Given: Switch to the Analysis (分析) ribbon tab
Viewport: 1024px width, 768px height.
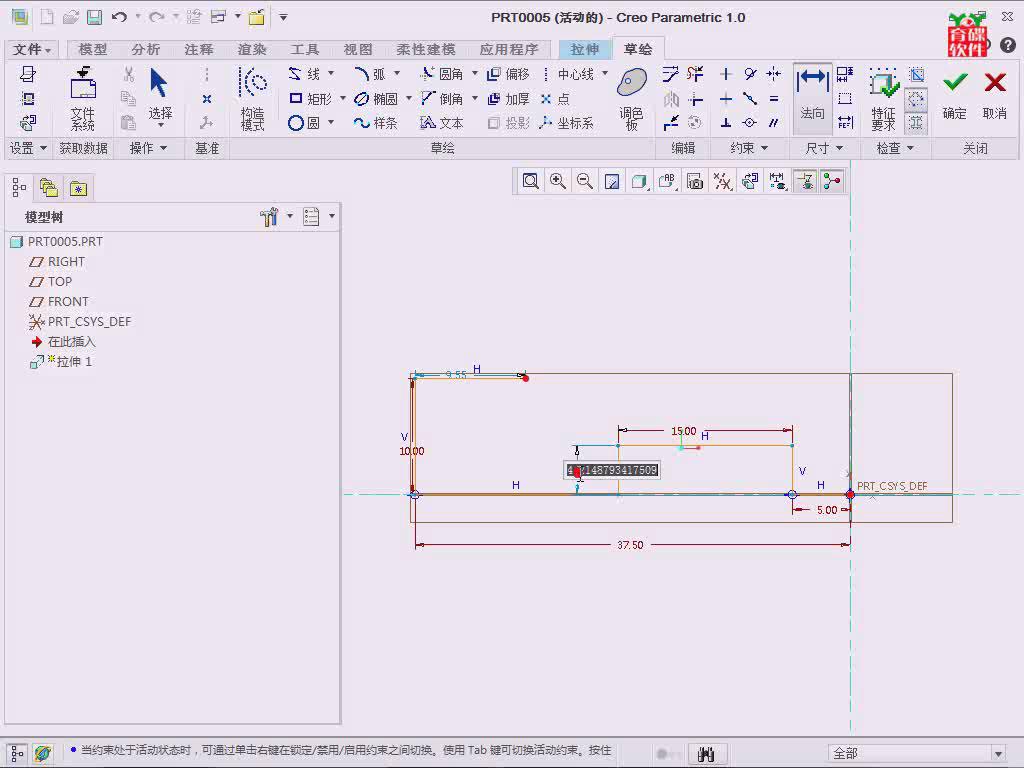Looking at the screenshot, I should coord(146,50).
